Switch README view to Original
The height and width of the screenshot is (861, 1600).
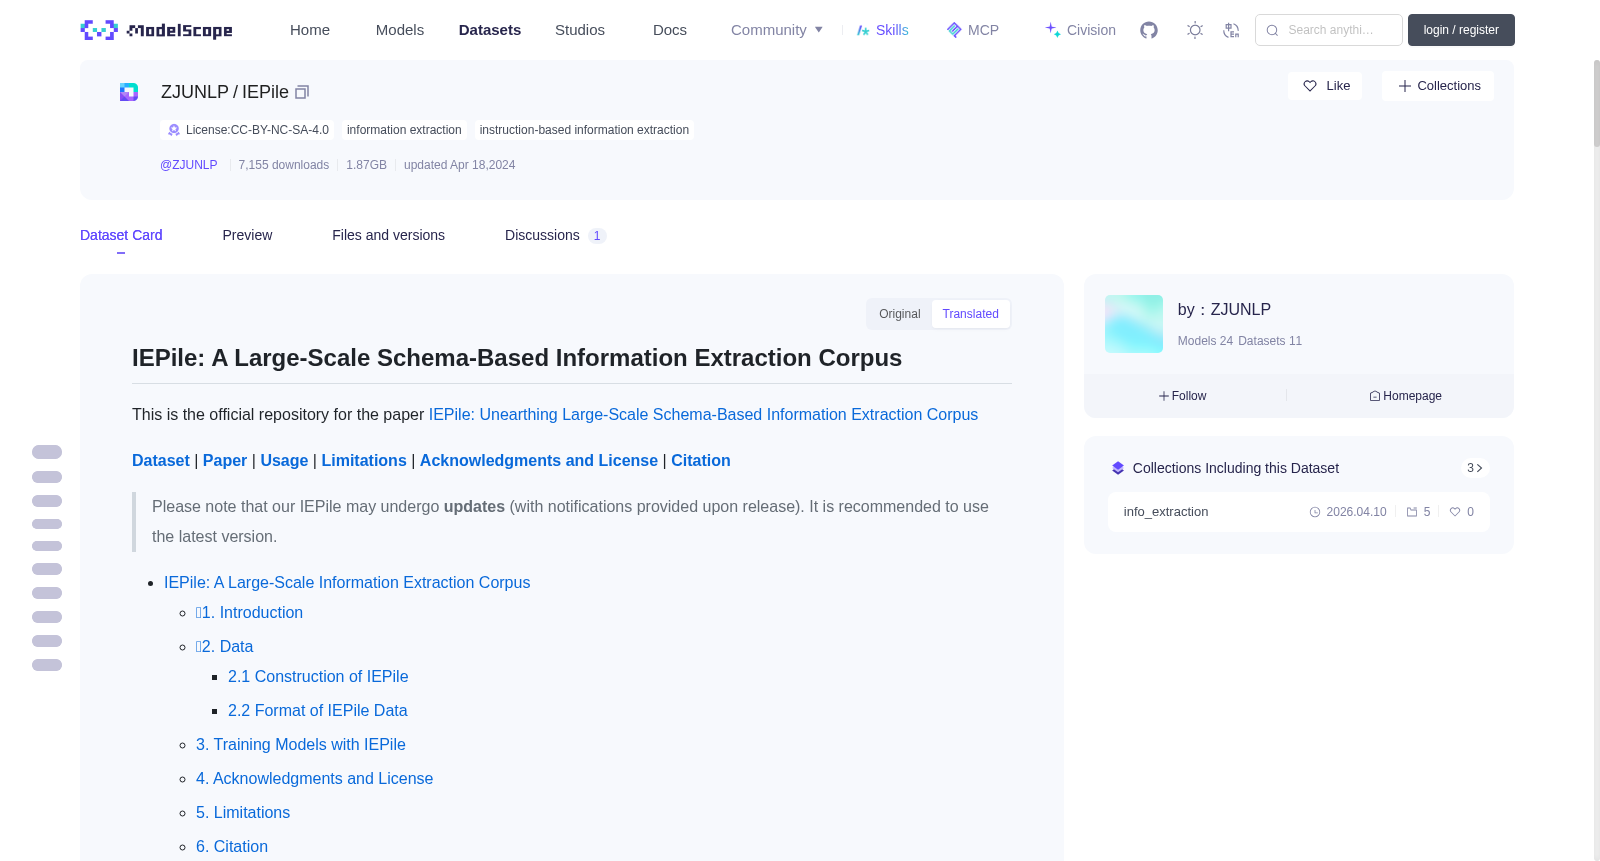[x=899, y=314]
